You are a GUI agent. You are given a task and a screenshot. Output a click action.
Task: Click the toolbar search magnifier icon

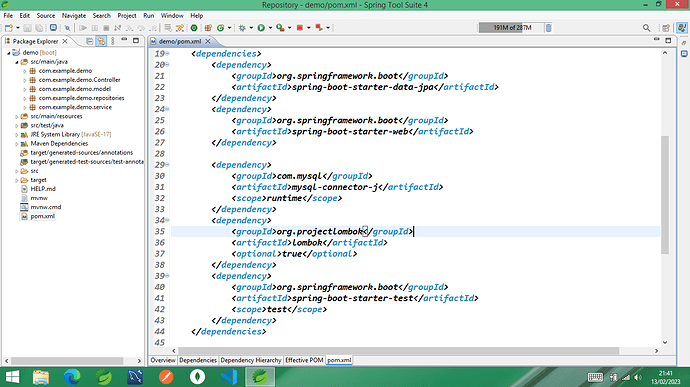tap(646, 28)
